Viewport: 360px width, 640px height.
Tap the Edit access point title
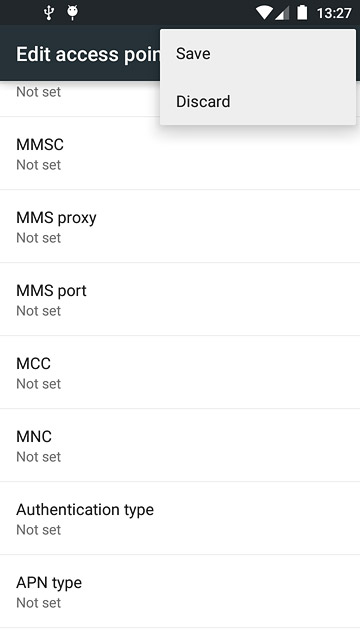coord(88,54)
